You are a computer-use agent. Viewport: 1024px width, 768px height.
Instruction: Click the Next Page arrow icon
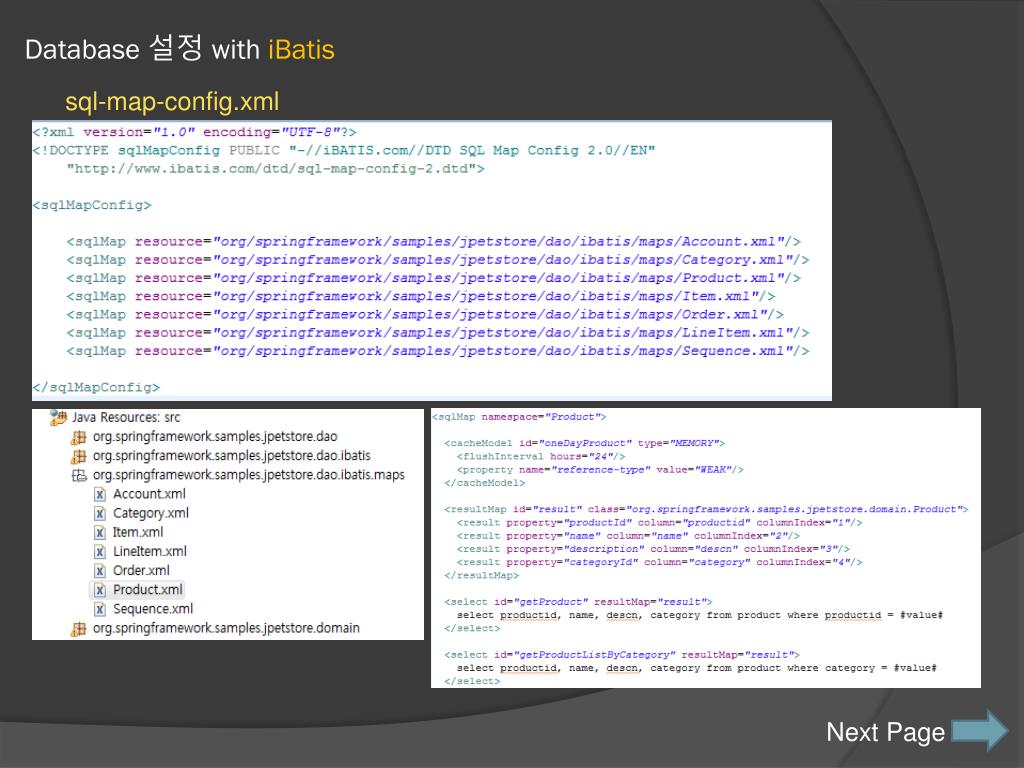[x=980, y=731]
